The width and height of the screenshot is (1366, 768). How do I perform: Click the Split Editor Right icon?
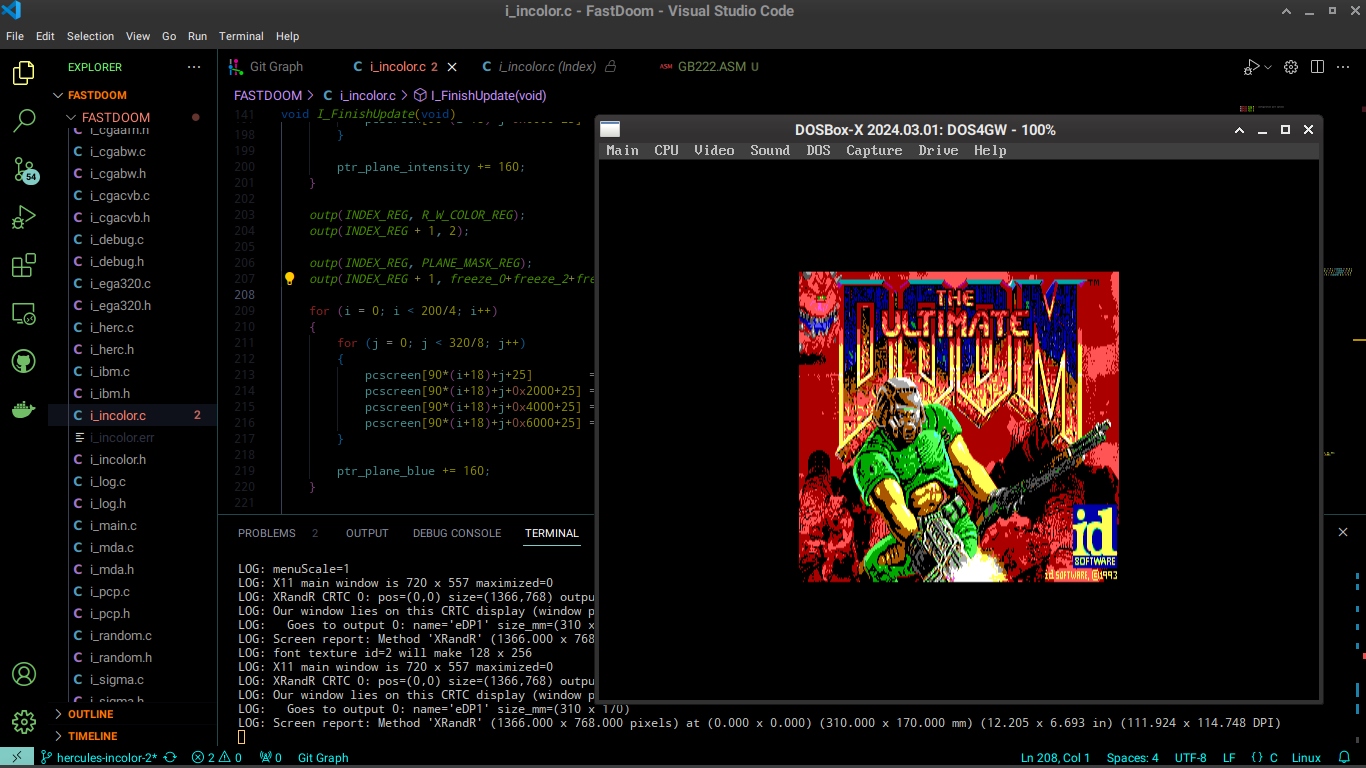coord(1318,67)
